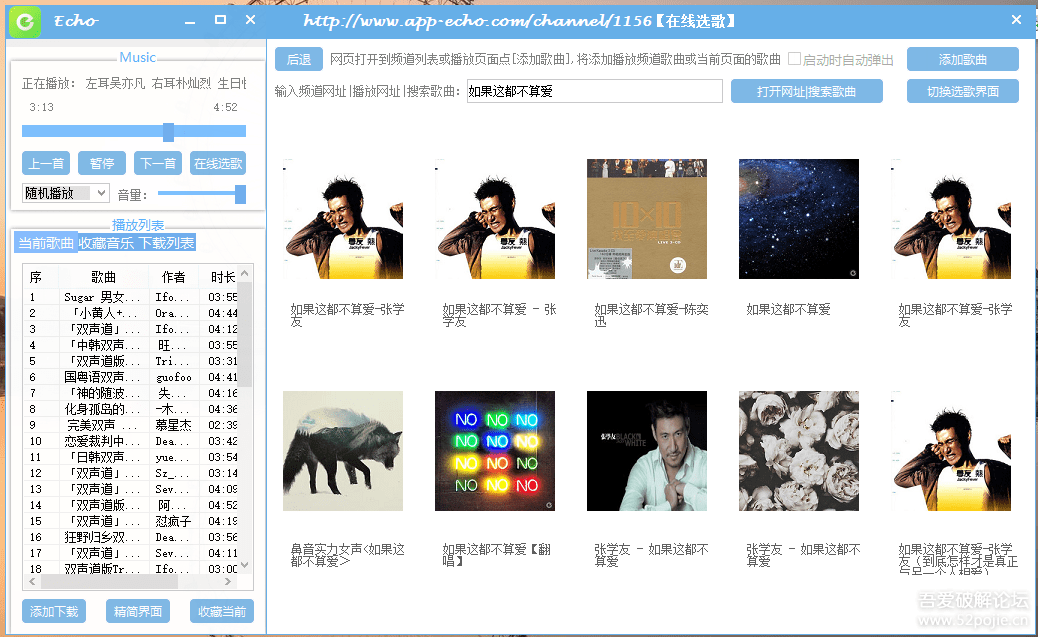Switch to compact view with 精简界面

tap(138, 611)
